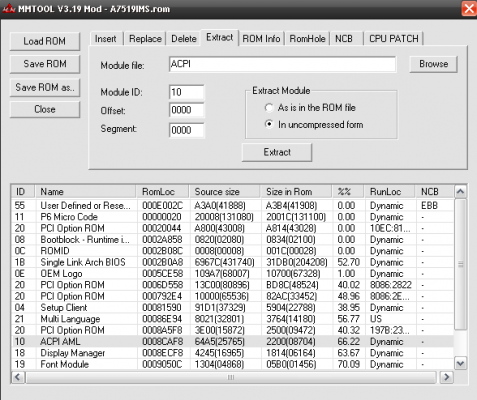This screenshot has width=477, height=400.
Task: Select PCI Option ROM row at 0006D558
Action: (x=233, y=285)
